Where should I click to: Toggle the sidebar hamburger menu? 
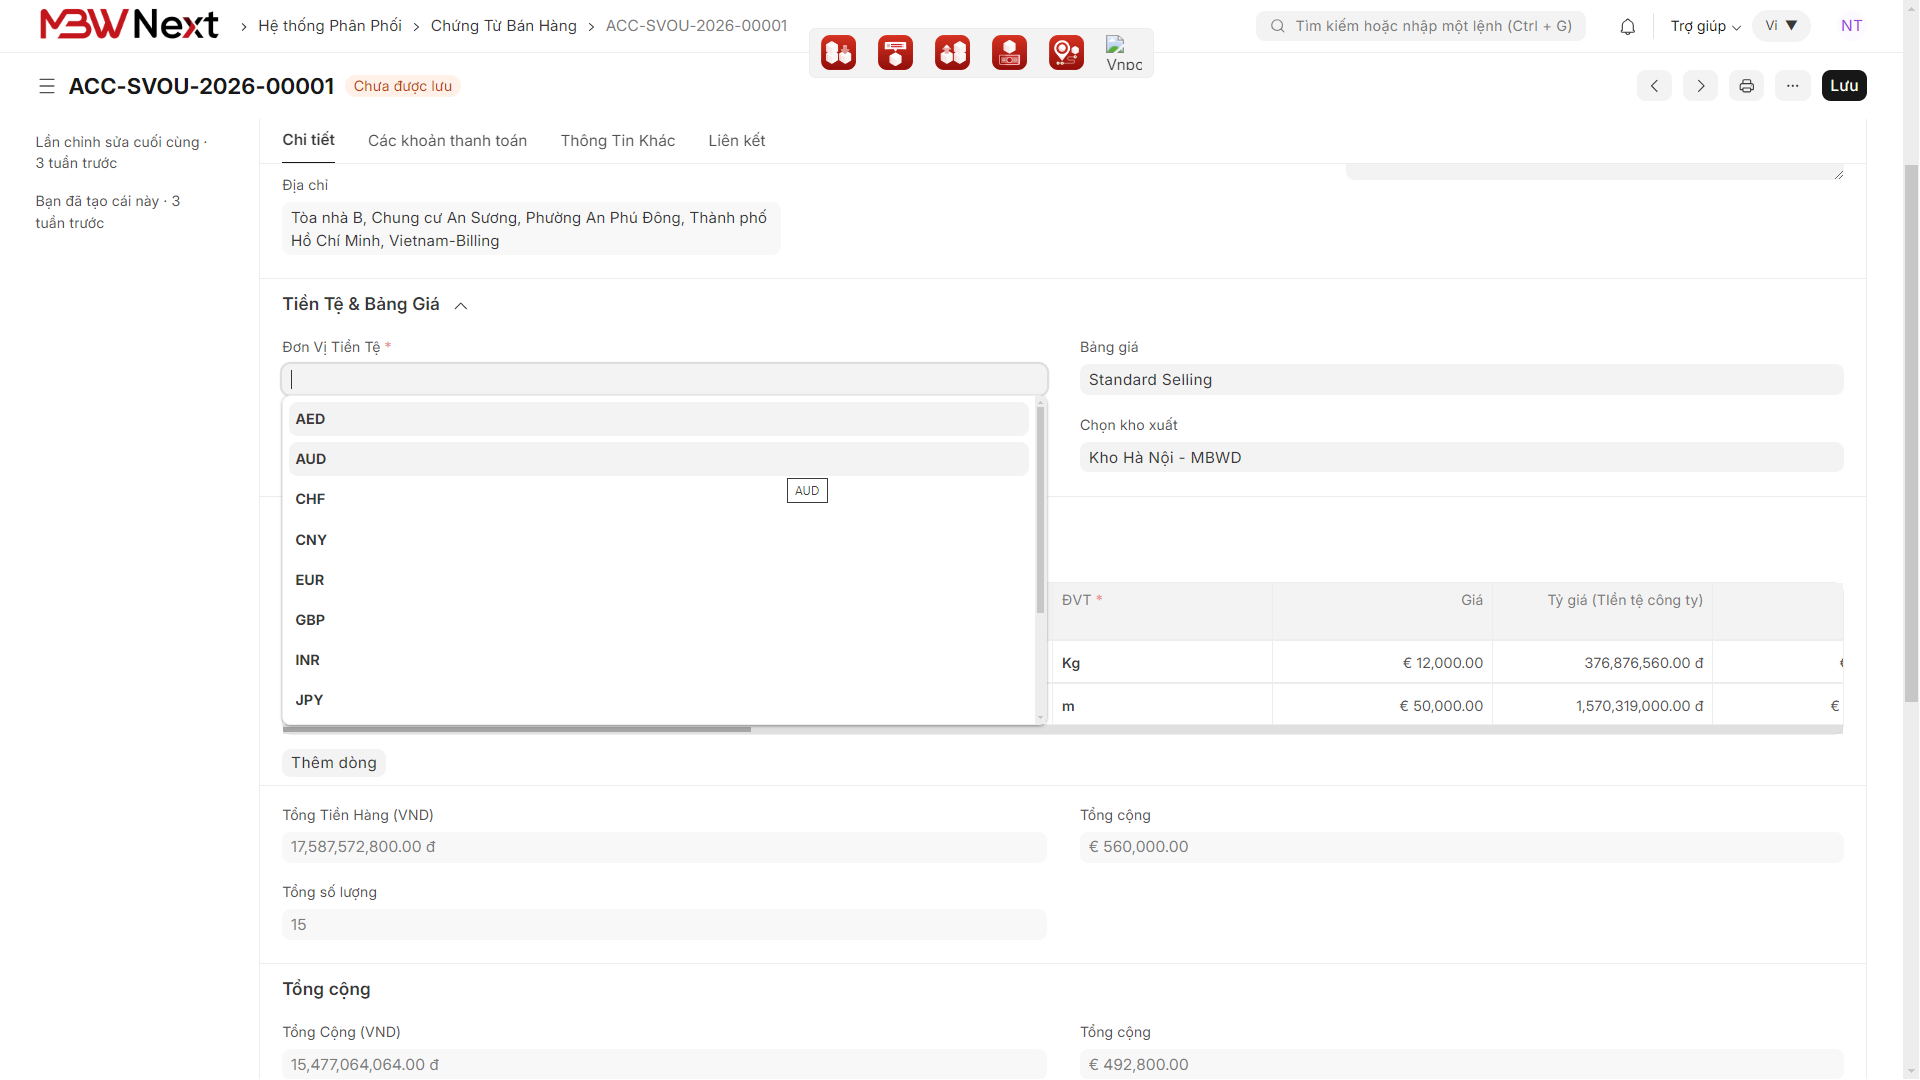point(47,86)
